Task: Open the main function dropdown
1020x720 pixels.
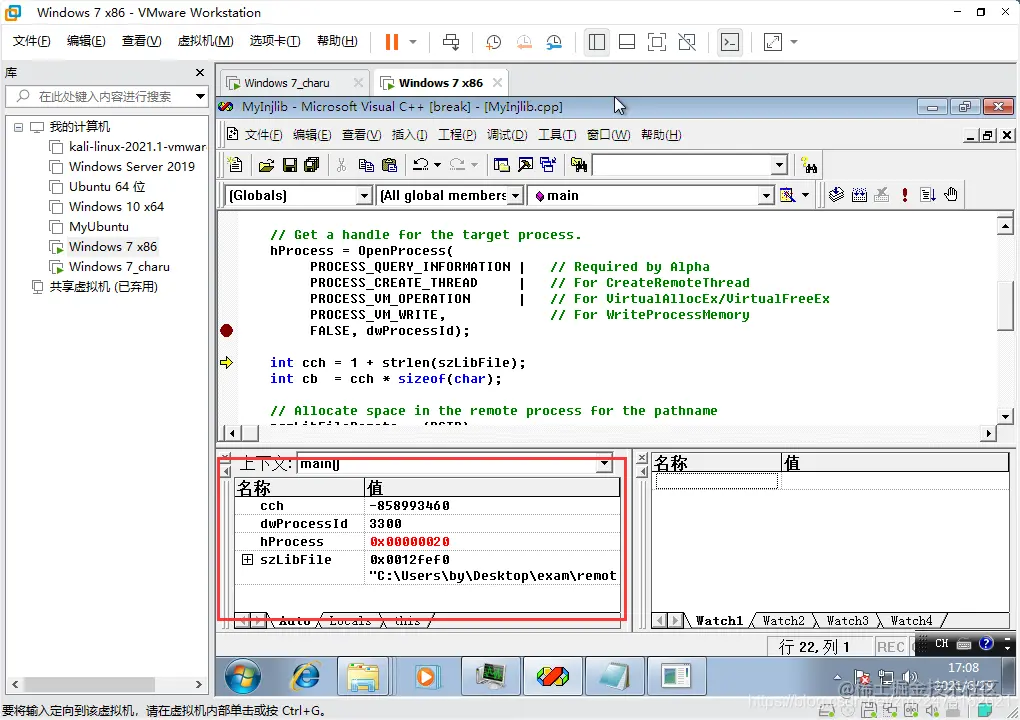Action: [x=766, y=195]
